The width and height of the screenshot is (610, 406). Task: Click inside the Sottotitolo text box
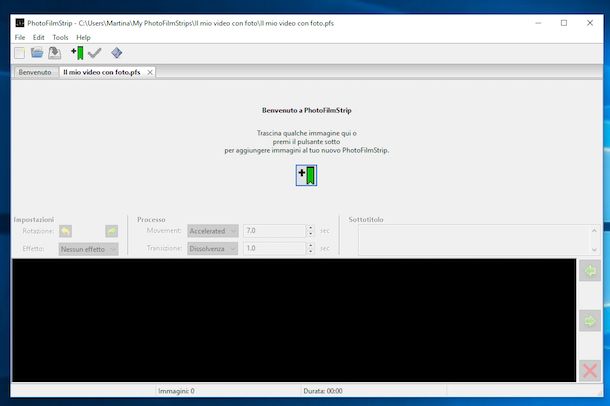click(475, 240)
